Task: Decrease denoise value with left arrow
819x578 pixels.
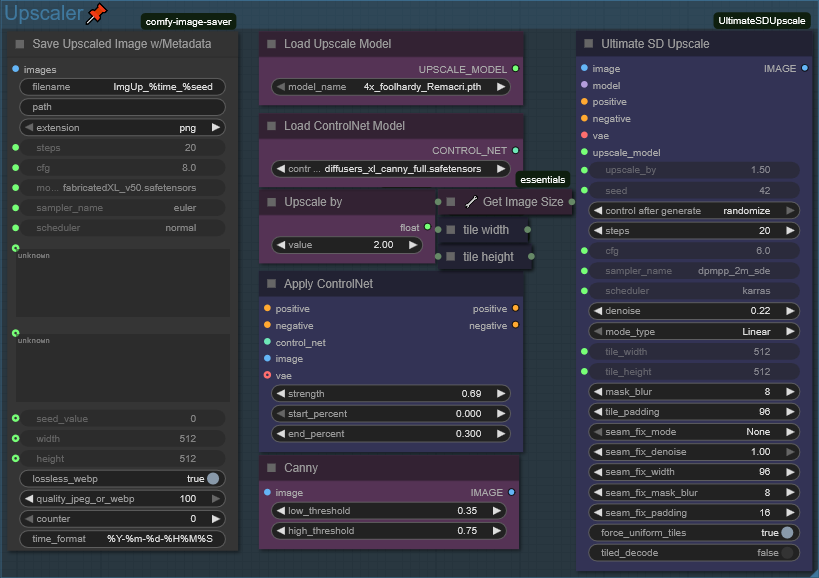Action: click(598, 311)
